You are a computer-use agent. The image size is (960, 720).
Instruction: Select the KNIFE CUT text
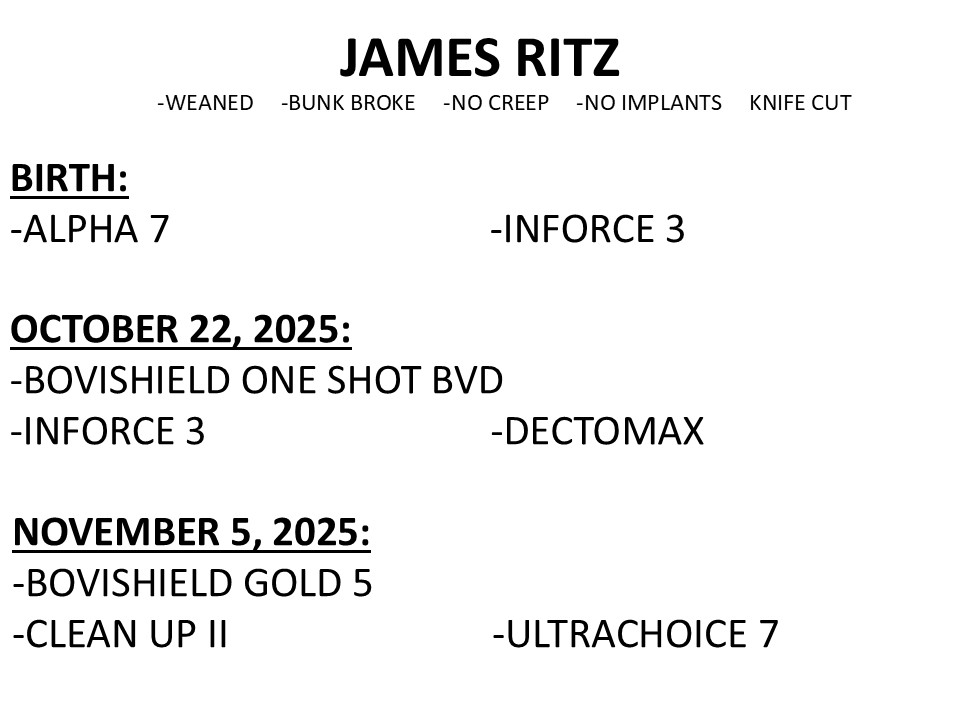tap(800, 103)
